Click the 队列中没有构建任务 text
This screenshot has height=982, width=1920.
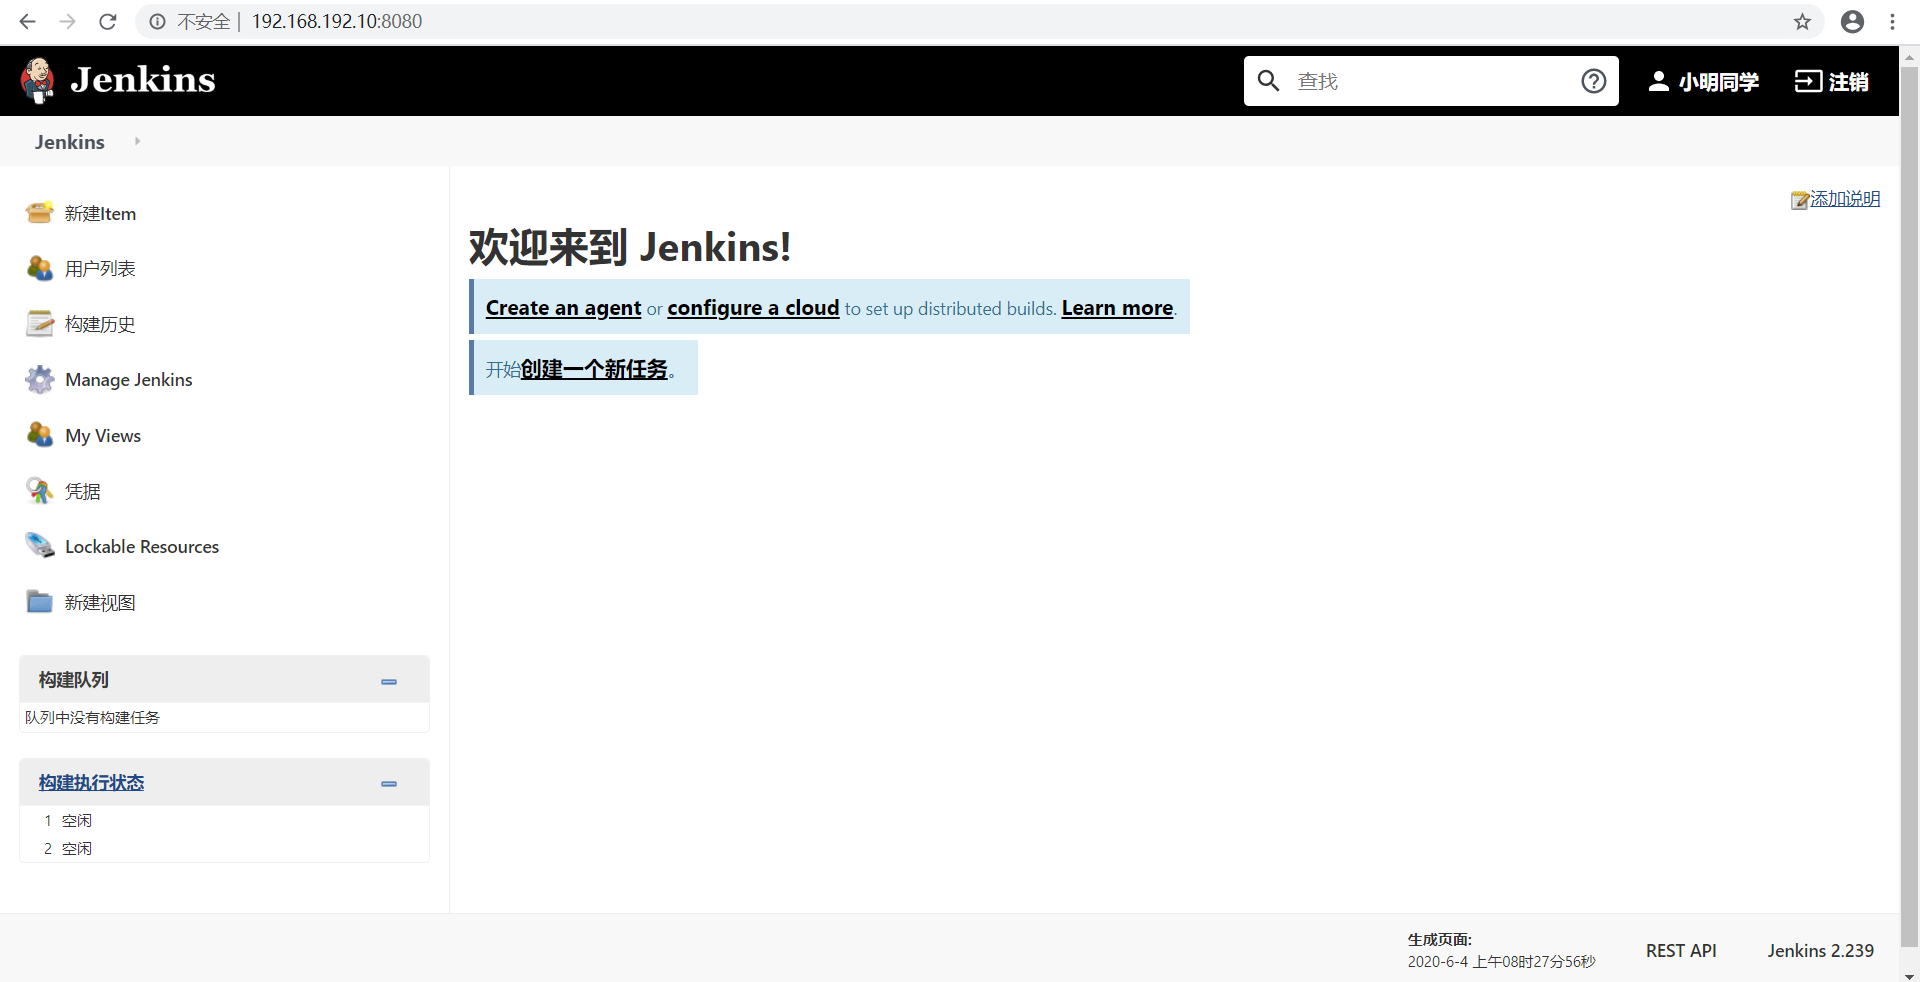coord(92,717)
